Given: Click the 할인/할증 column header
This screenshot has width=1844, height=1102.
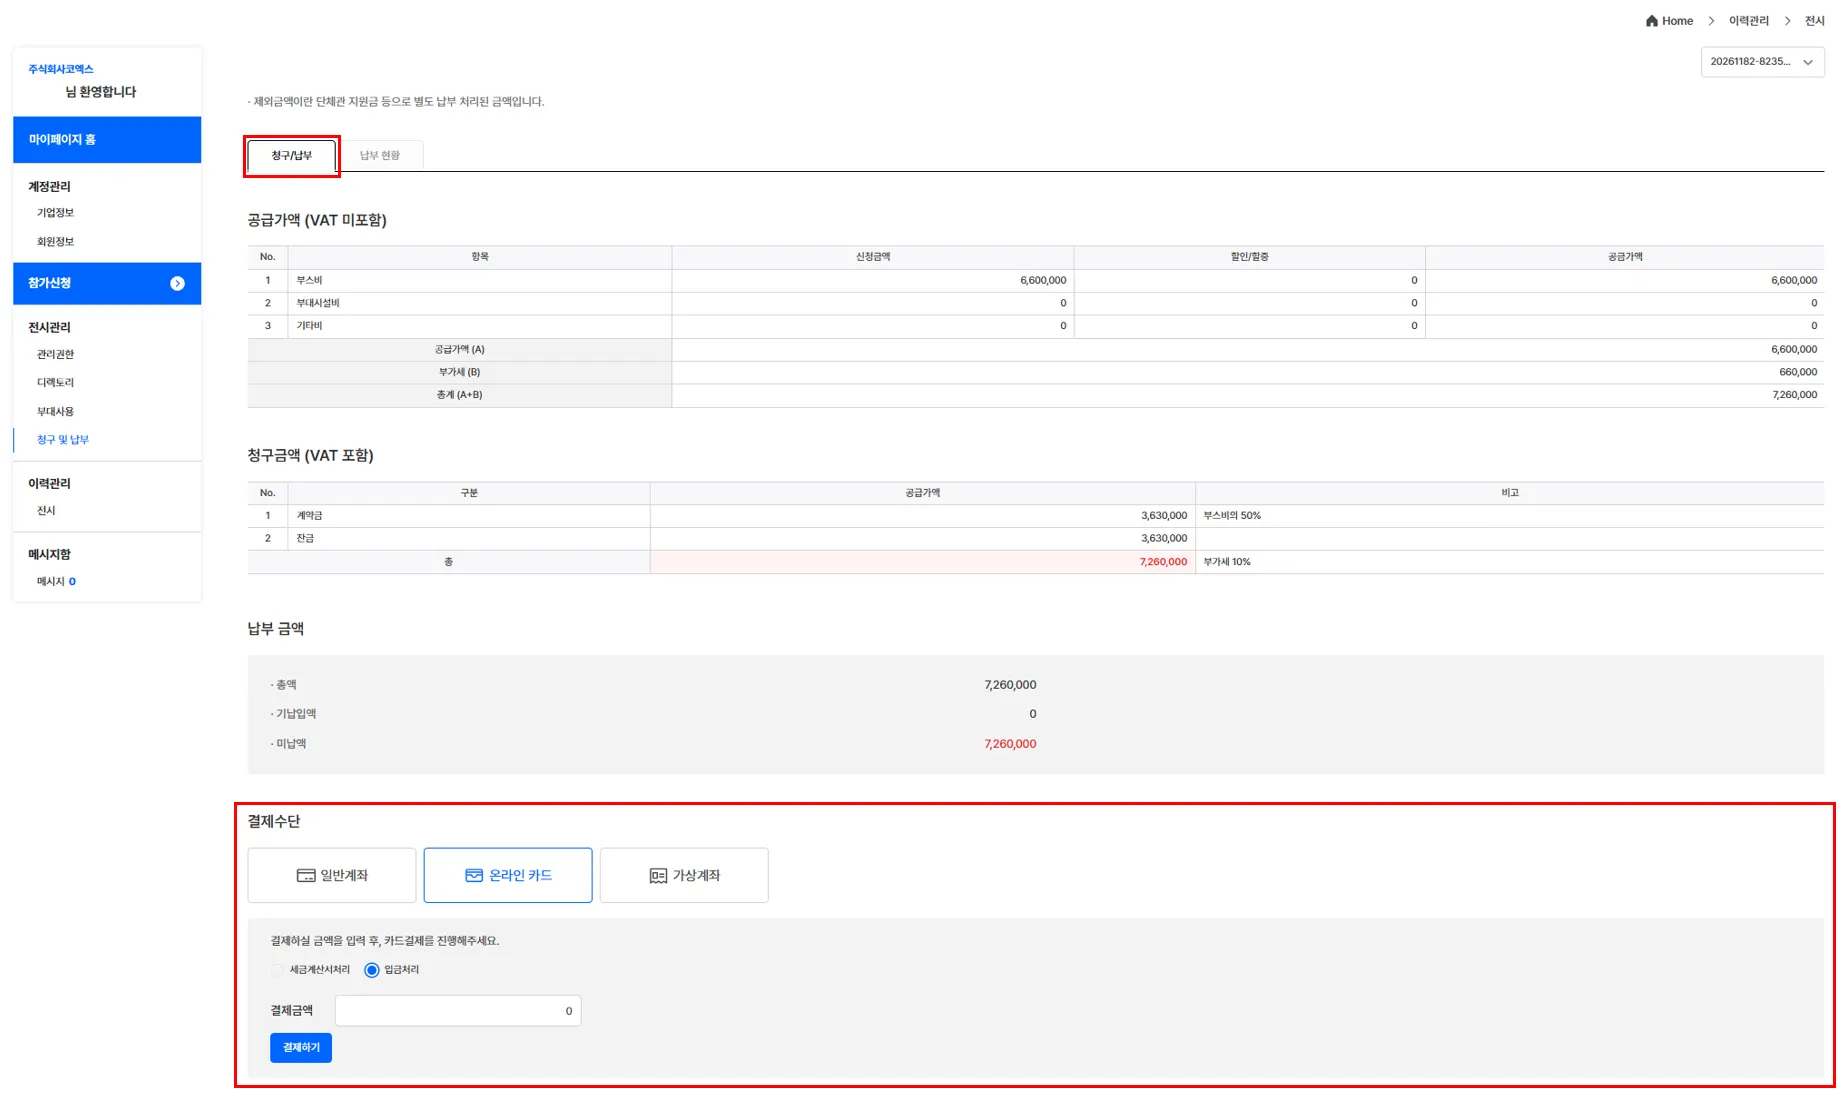Looking at the screenshot, I should 1250,257.
